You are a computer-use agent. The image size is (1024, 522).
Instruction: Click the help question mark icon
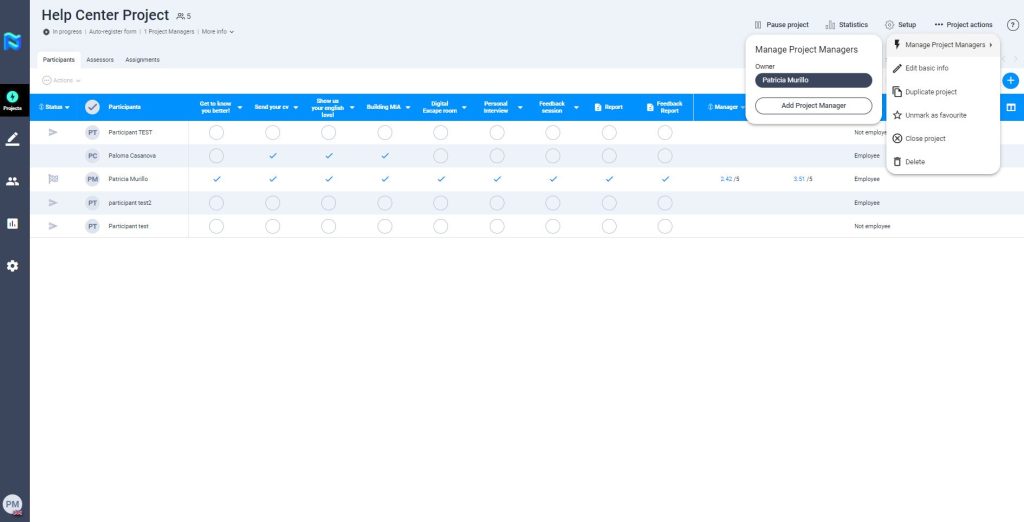(x=1012, y=25)
